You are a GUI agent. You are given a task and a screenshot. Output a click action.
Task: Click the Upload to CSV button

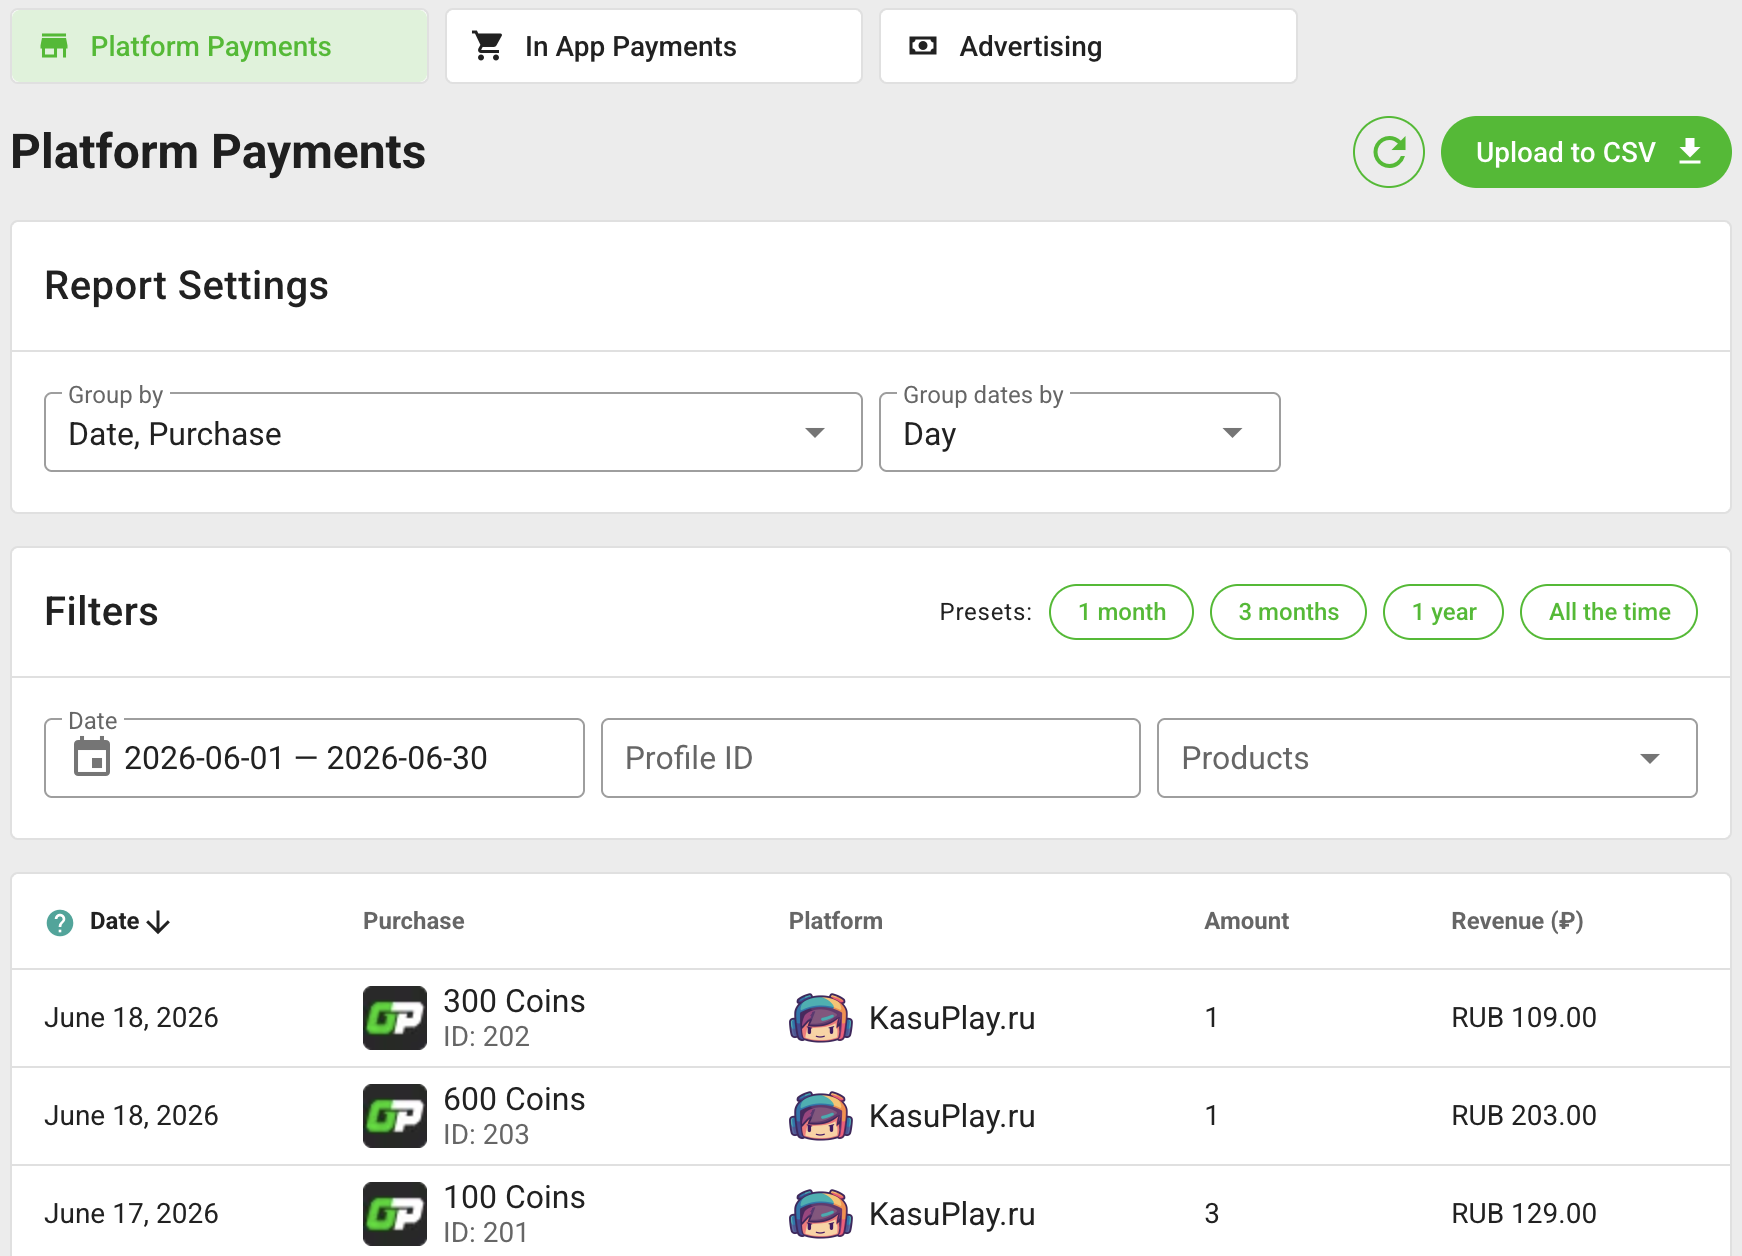point(1585,152)
